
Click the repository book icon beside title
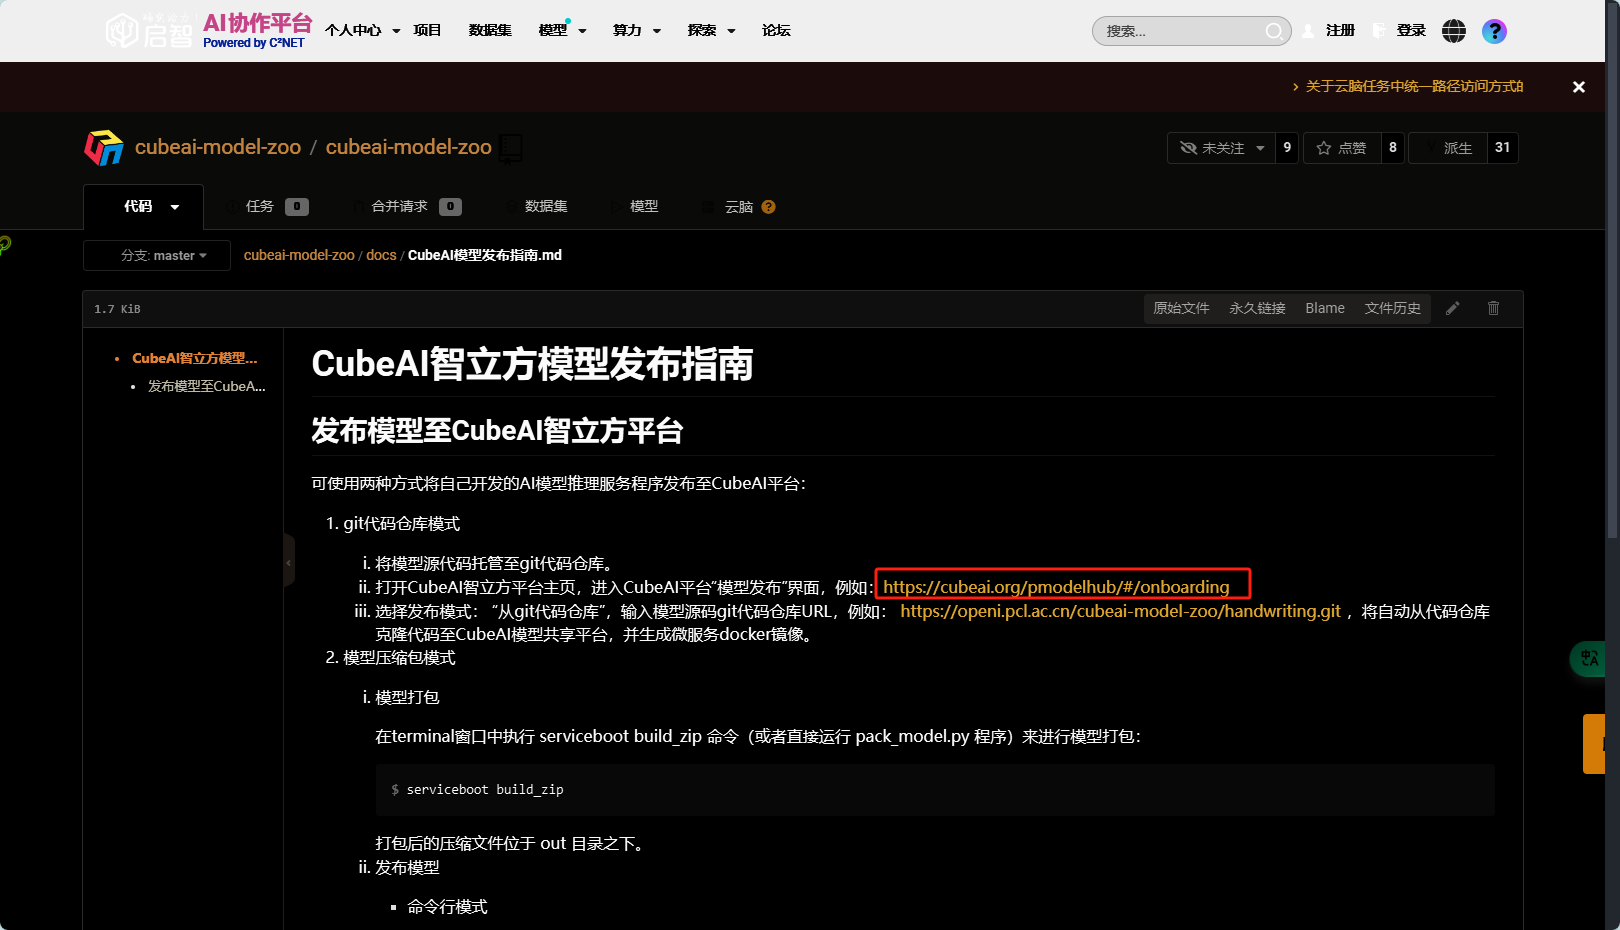(511, 148)
